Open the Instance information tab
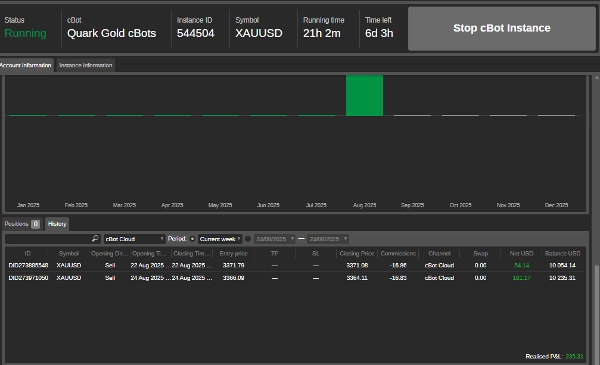Image resolution: width=600 pixels, height=365 pixels. click(x=86, y=65)
